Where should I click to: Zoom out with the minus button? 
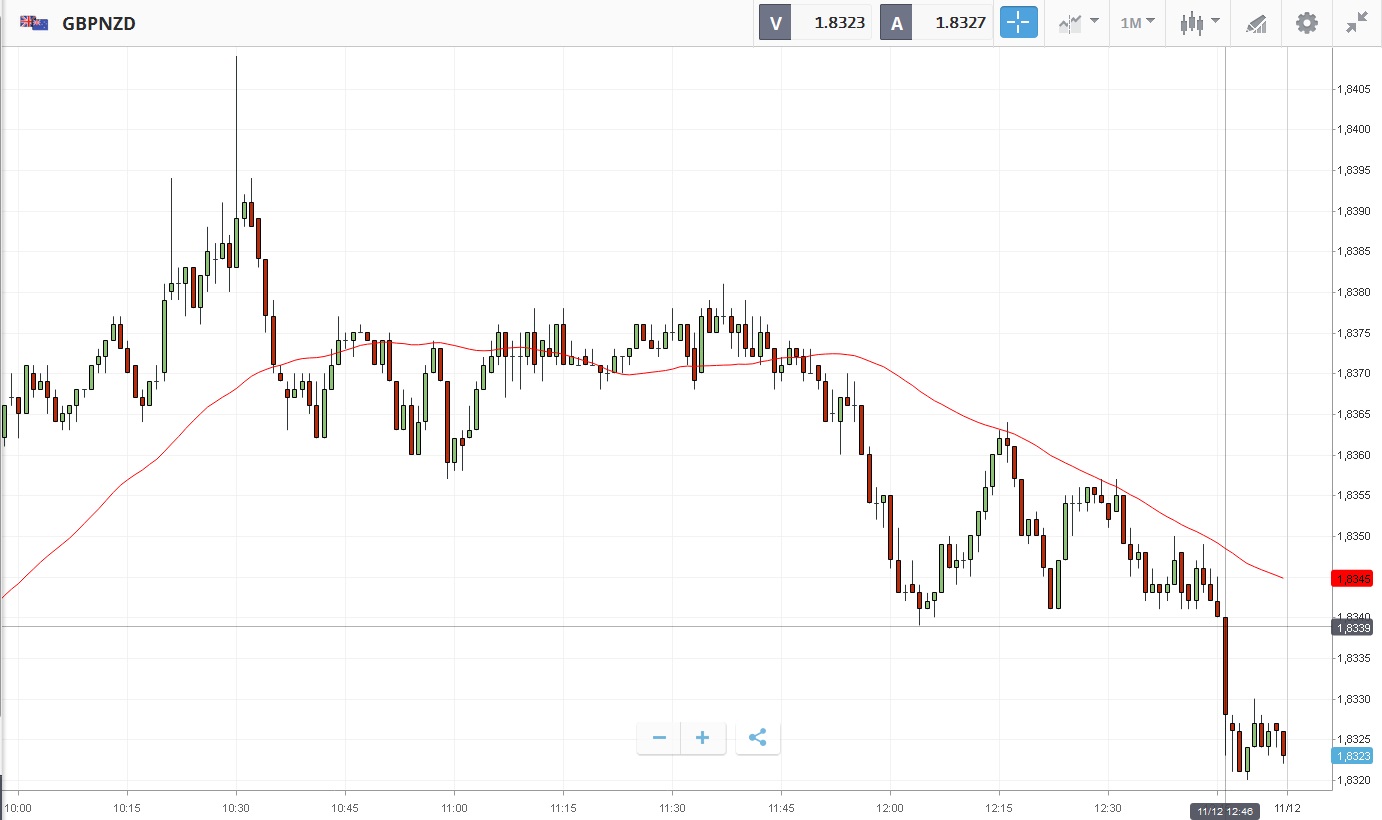pos(659,738)
